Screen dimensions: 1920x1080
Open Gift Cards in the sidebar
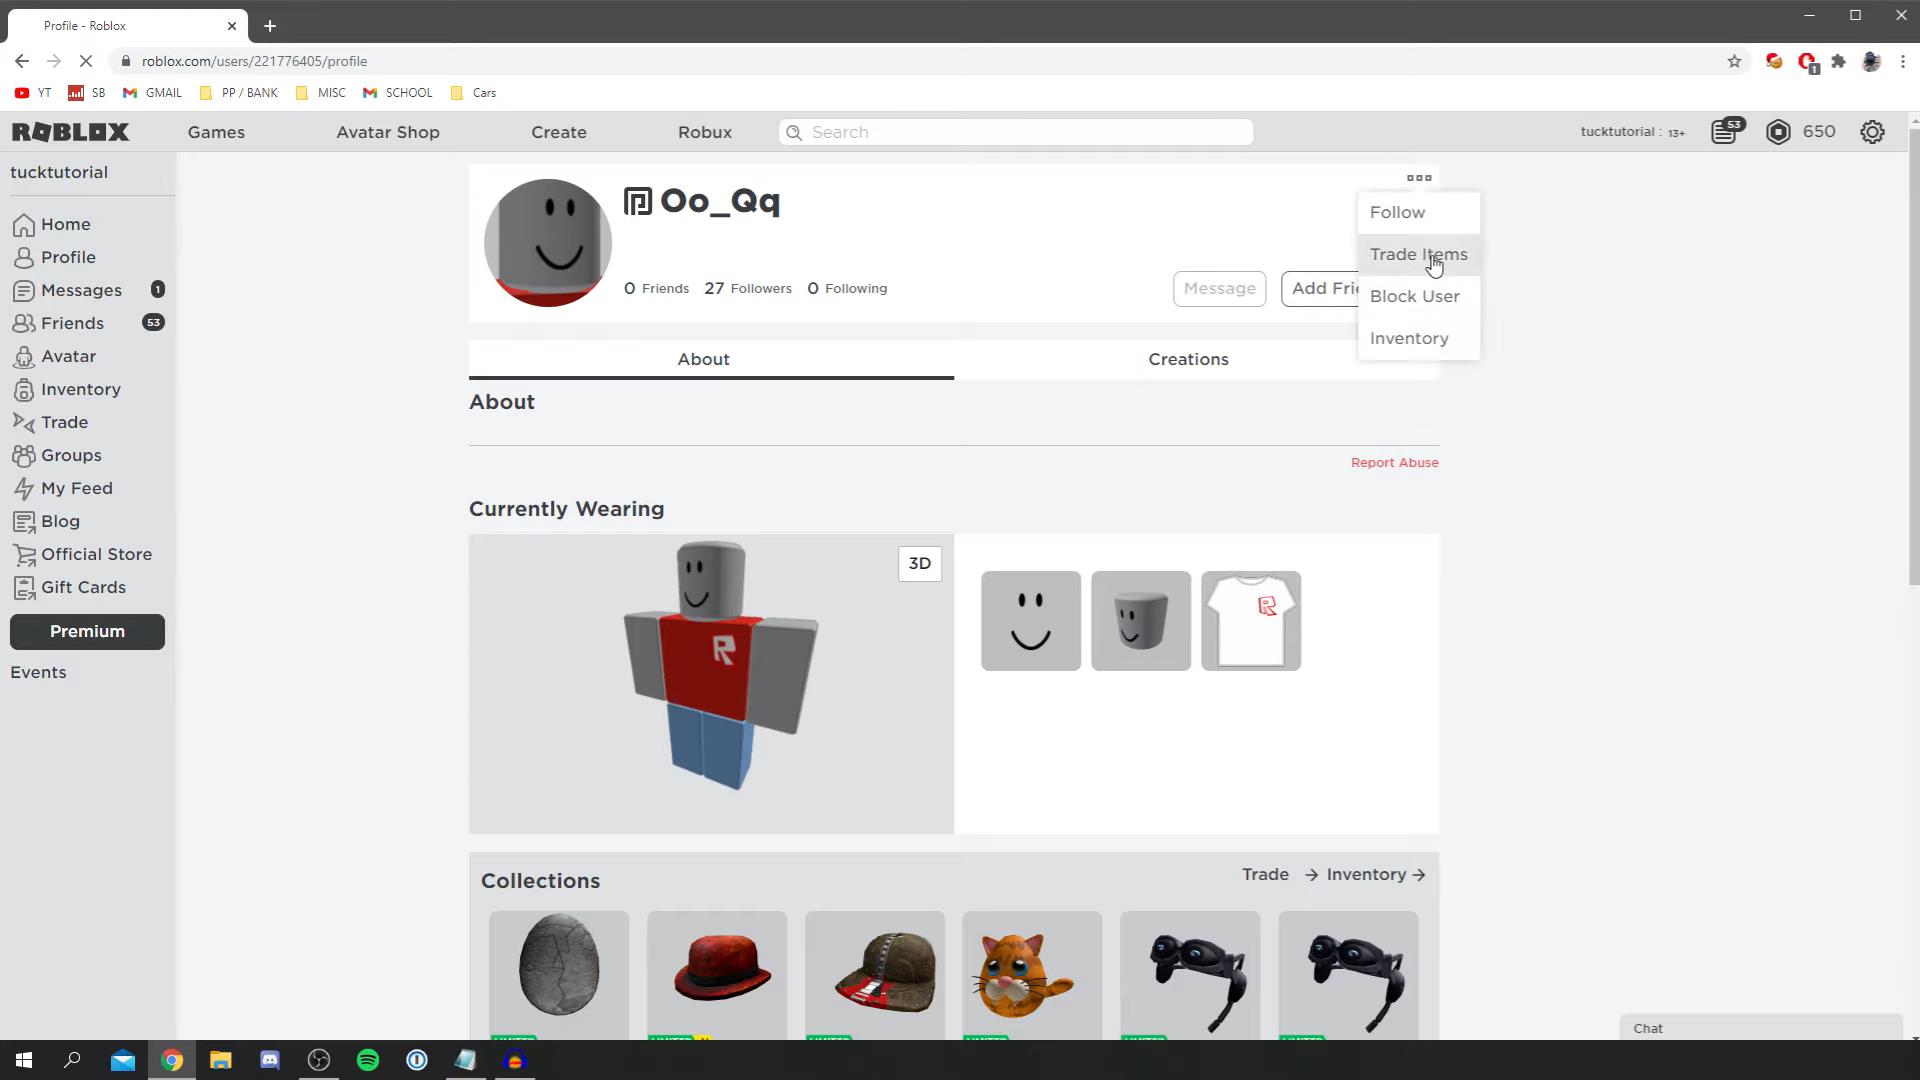point(70,588)
